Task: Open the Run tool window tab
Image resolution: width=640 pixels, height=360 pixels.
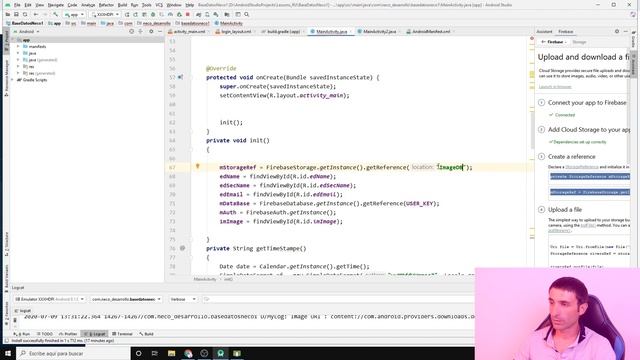Action: [22, 334]
